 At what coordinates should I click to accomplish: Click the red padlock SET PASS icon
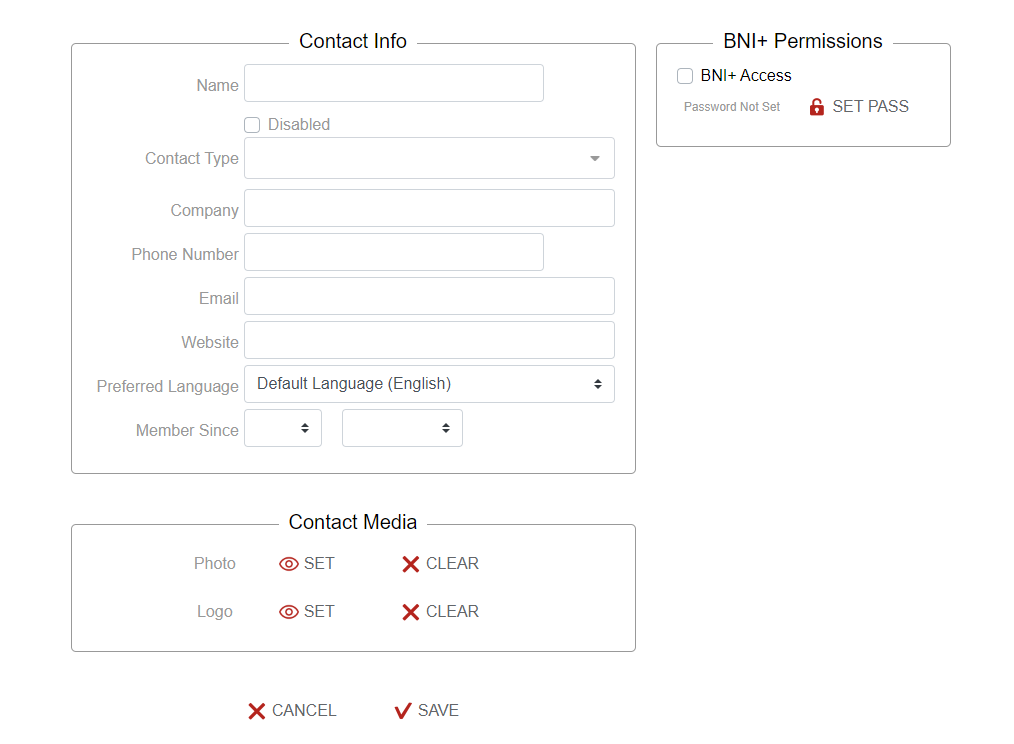point(817,107)
